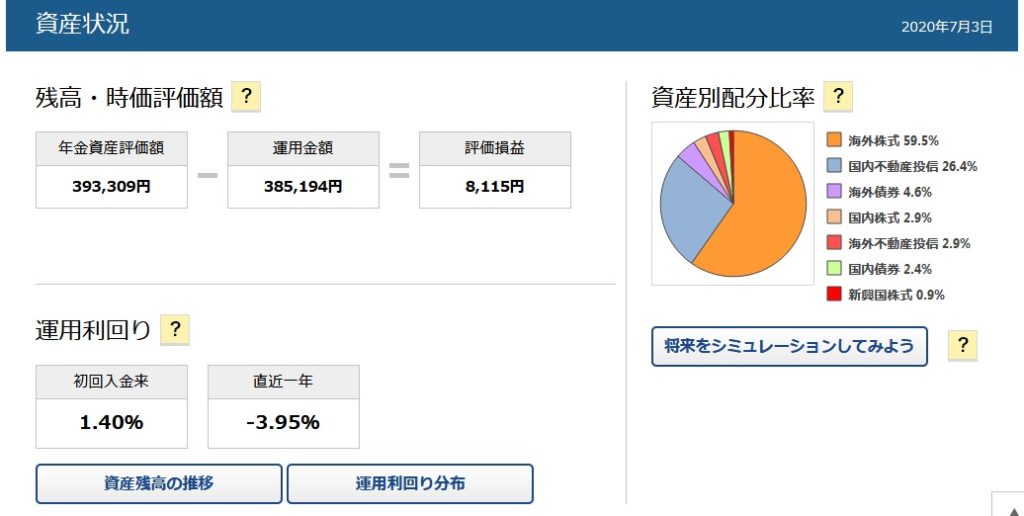1024x516 pixels.
Task: Click dark red 新興国株式 legend swatch
Action: pyautogui.click(x=834, y=294)
